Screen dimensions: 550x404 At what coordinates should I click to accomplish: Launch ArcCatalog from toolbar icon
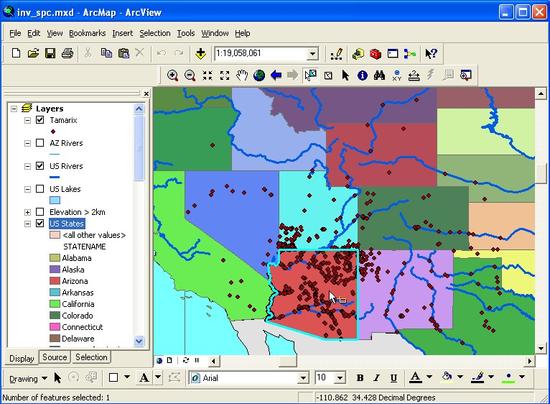click(358, 54)
